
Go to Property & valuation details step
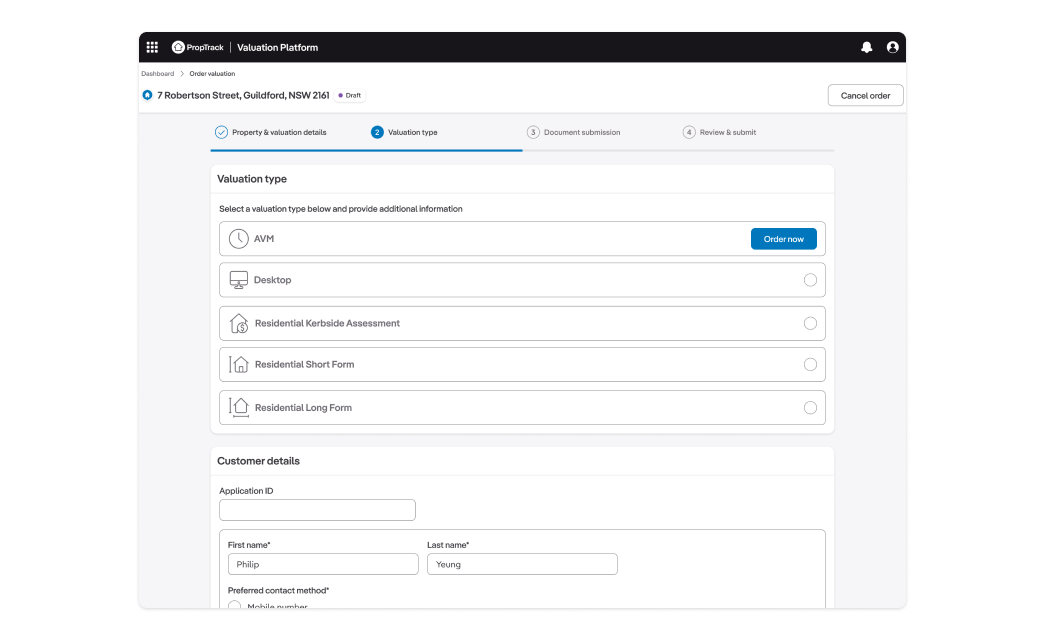tap(279, 132)
